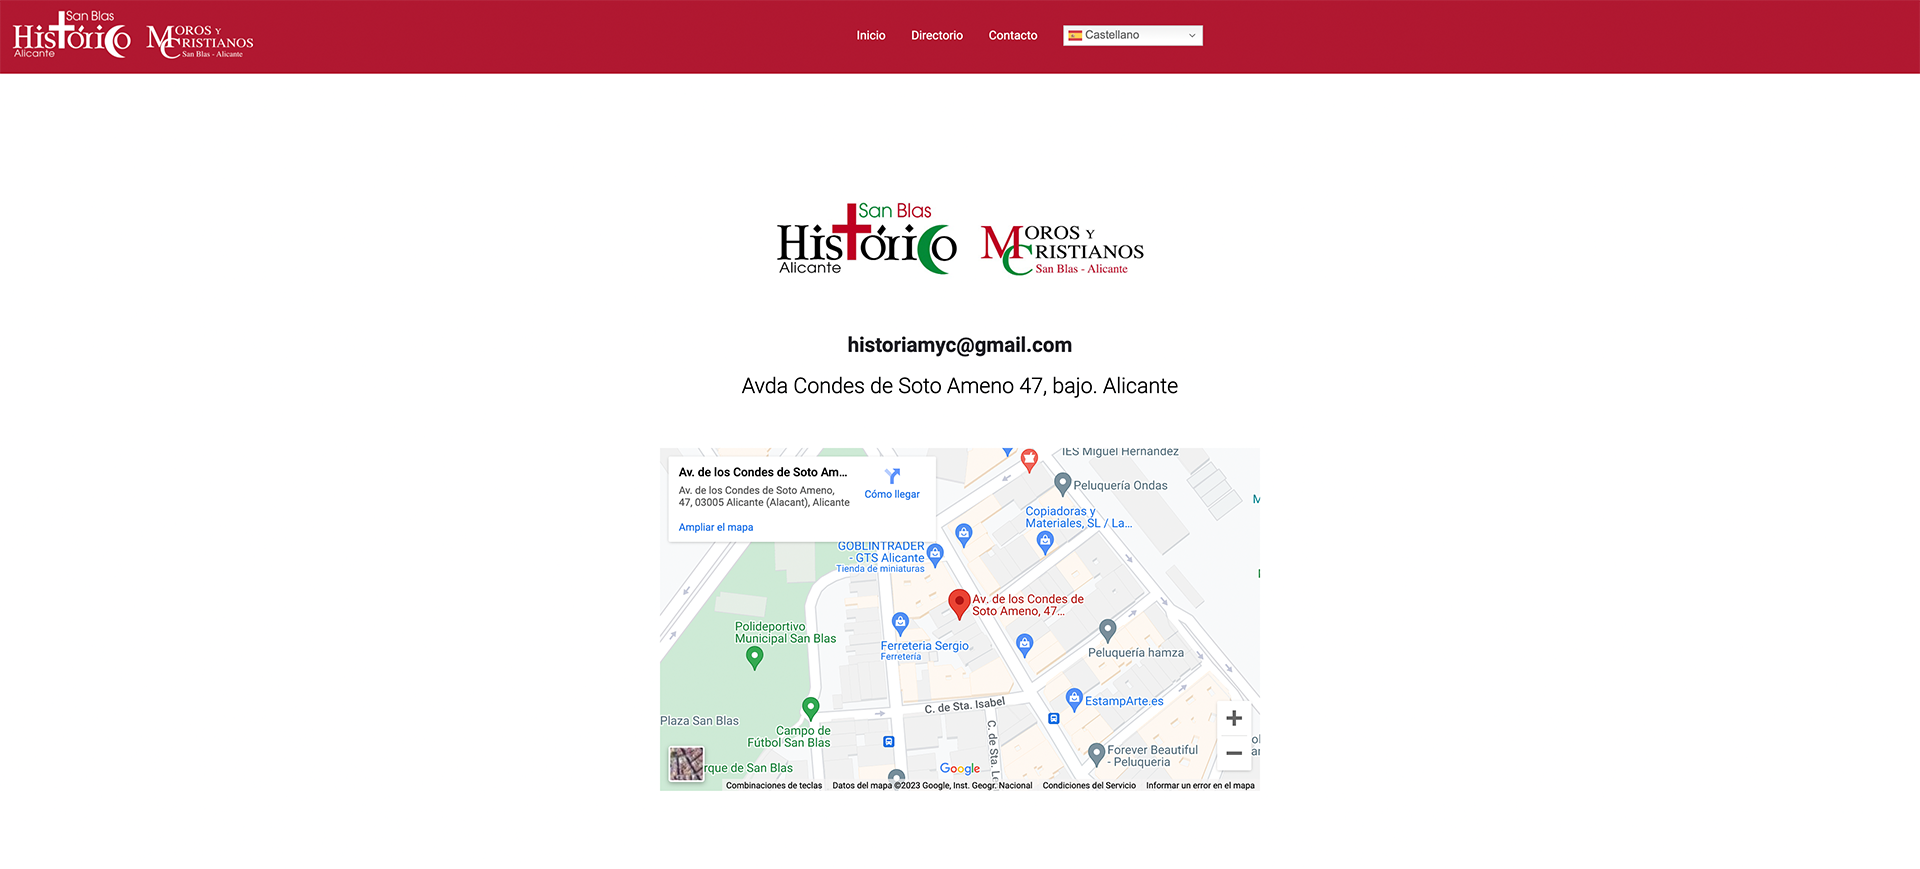This screenshot has width=1920, height=869.
Task: Click Informar un error en el mapa
Action: tap(1200, 786)
